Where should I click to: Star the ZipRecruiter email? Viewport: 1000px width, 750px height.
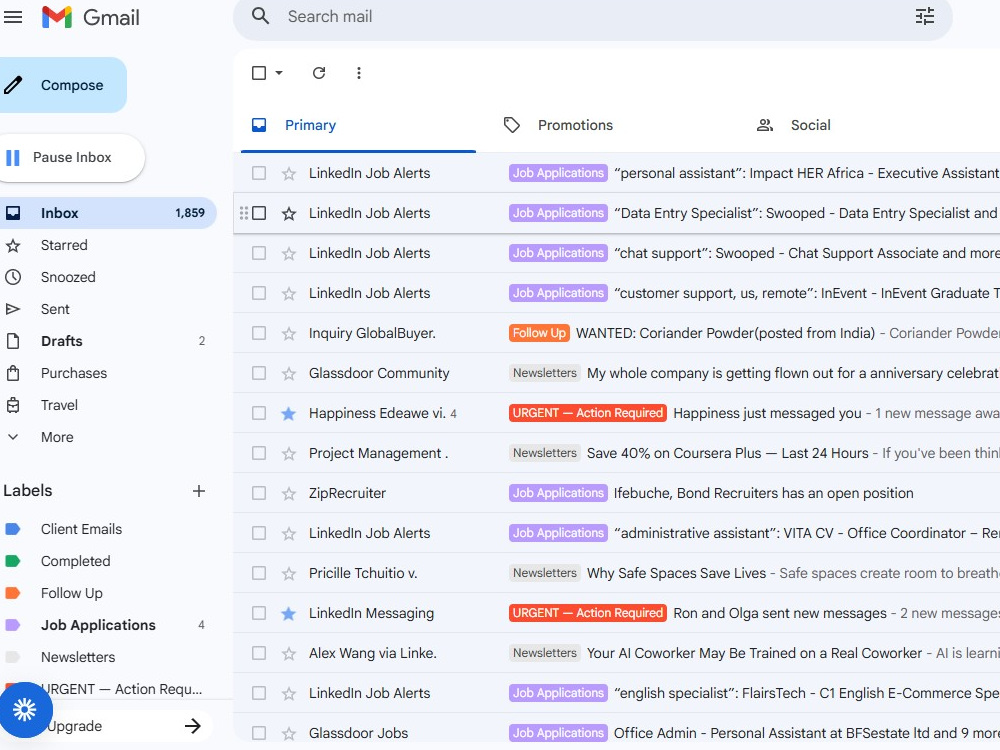[289, 493]
